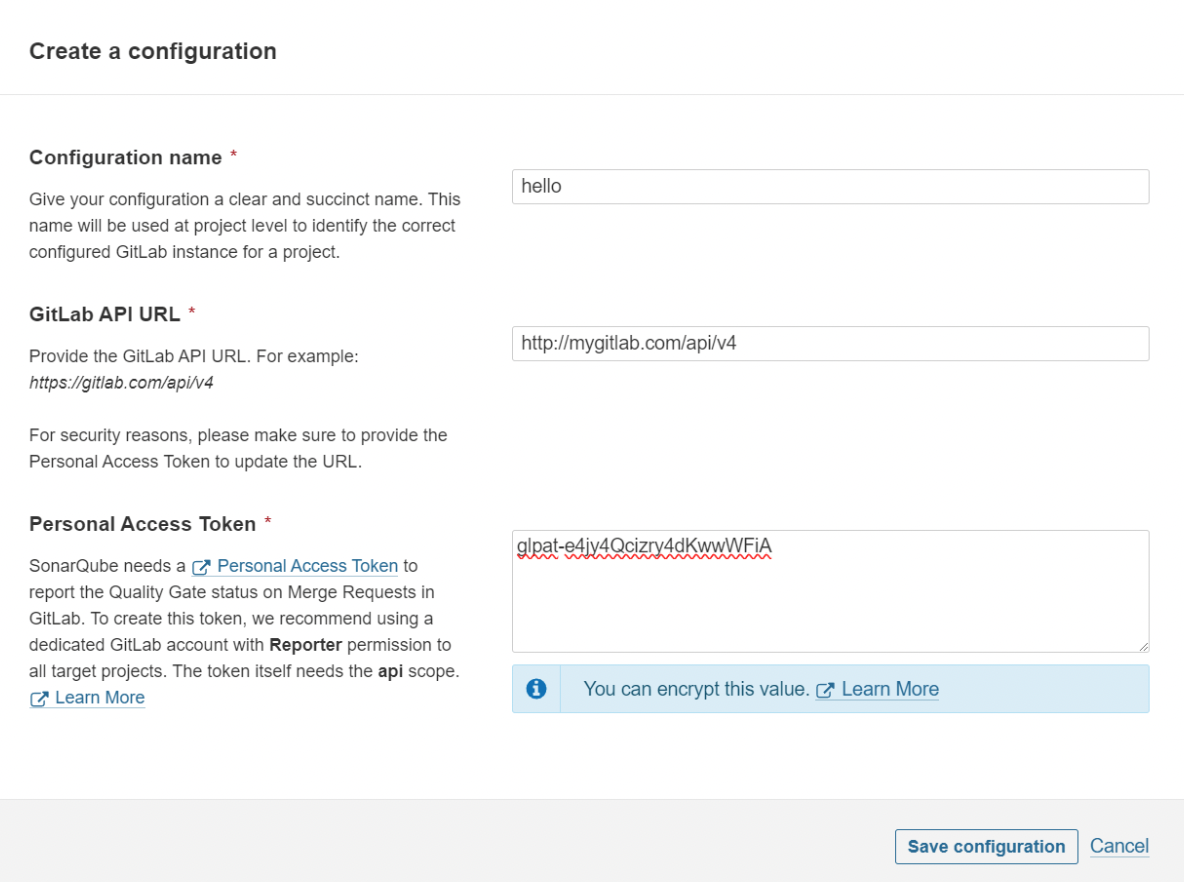Click the blue info icon in the encrypt notice
This screenshot has width=1184, height=882.
537,689
